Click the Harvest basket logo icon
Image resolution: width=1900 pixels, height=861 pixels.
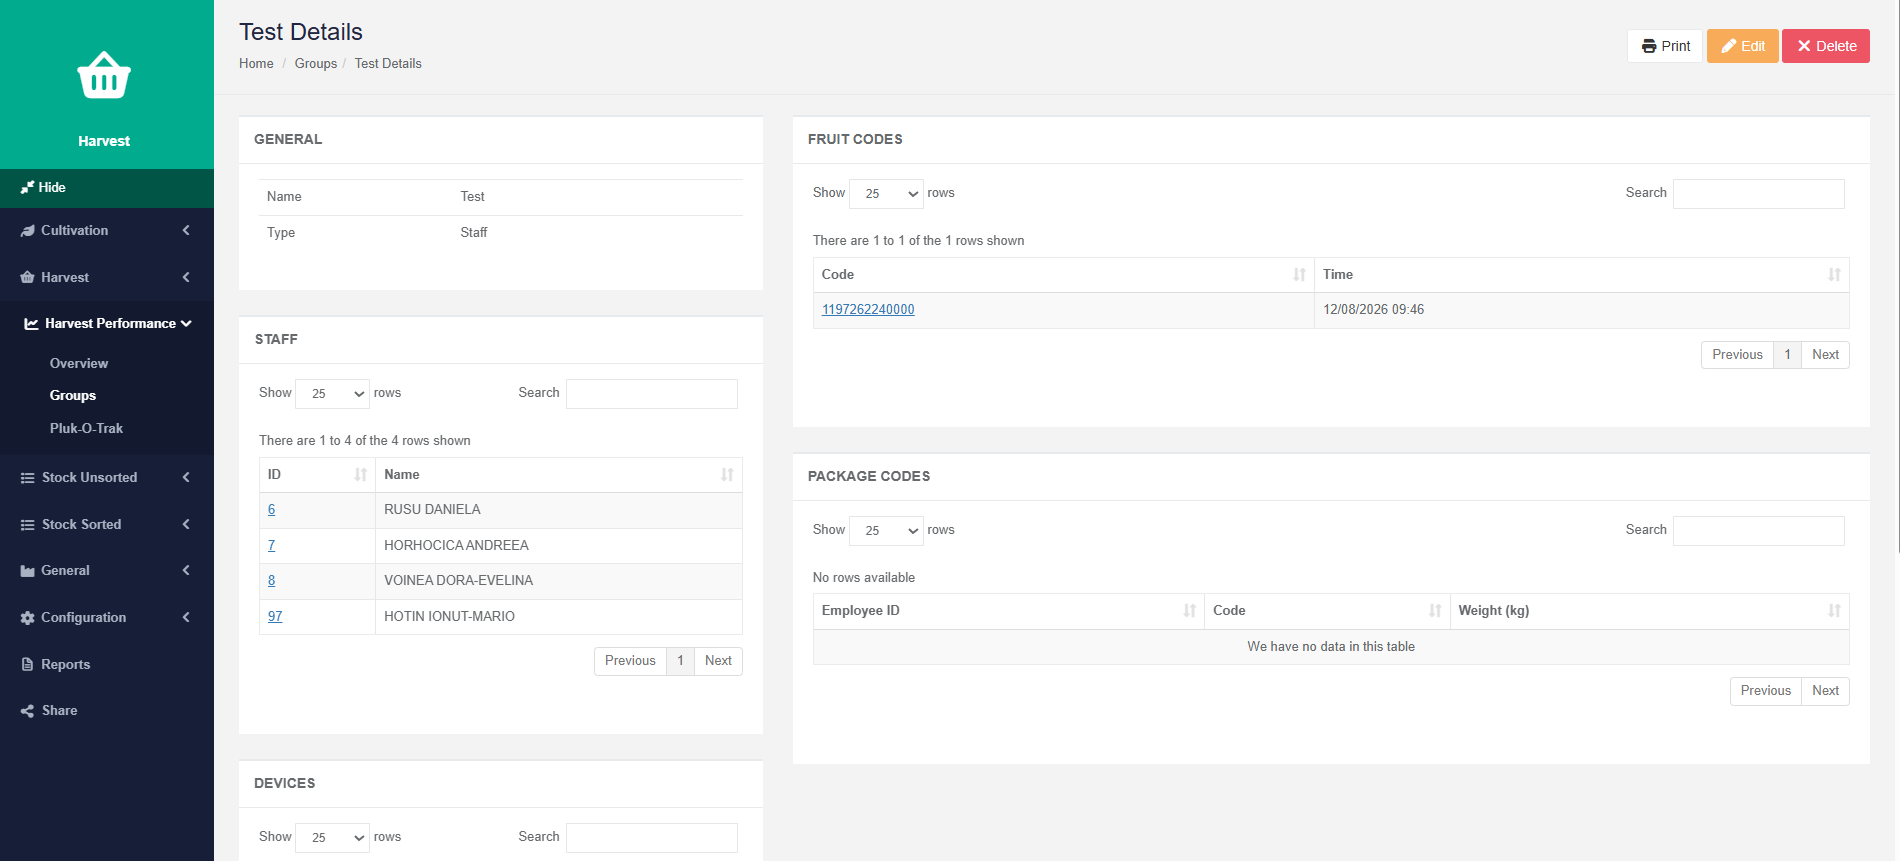(x=104, y=75)
